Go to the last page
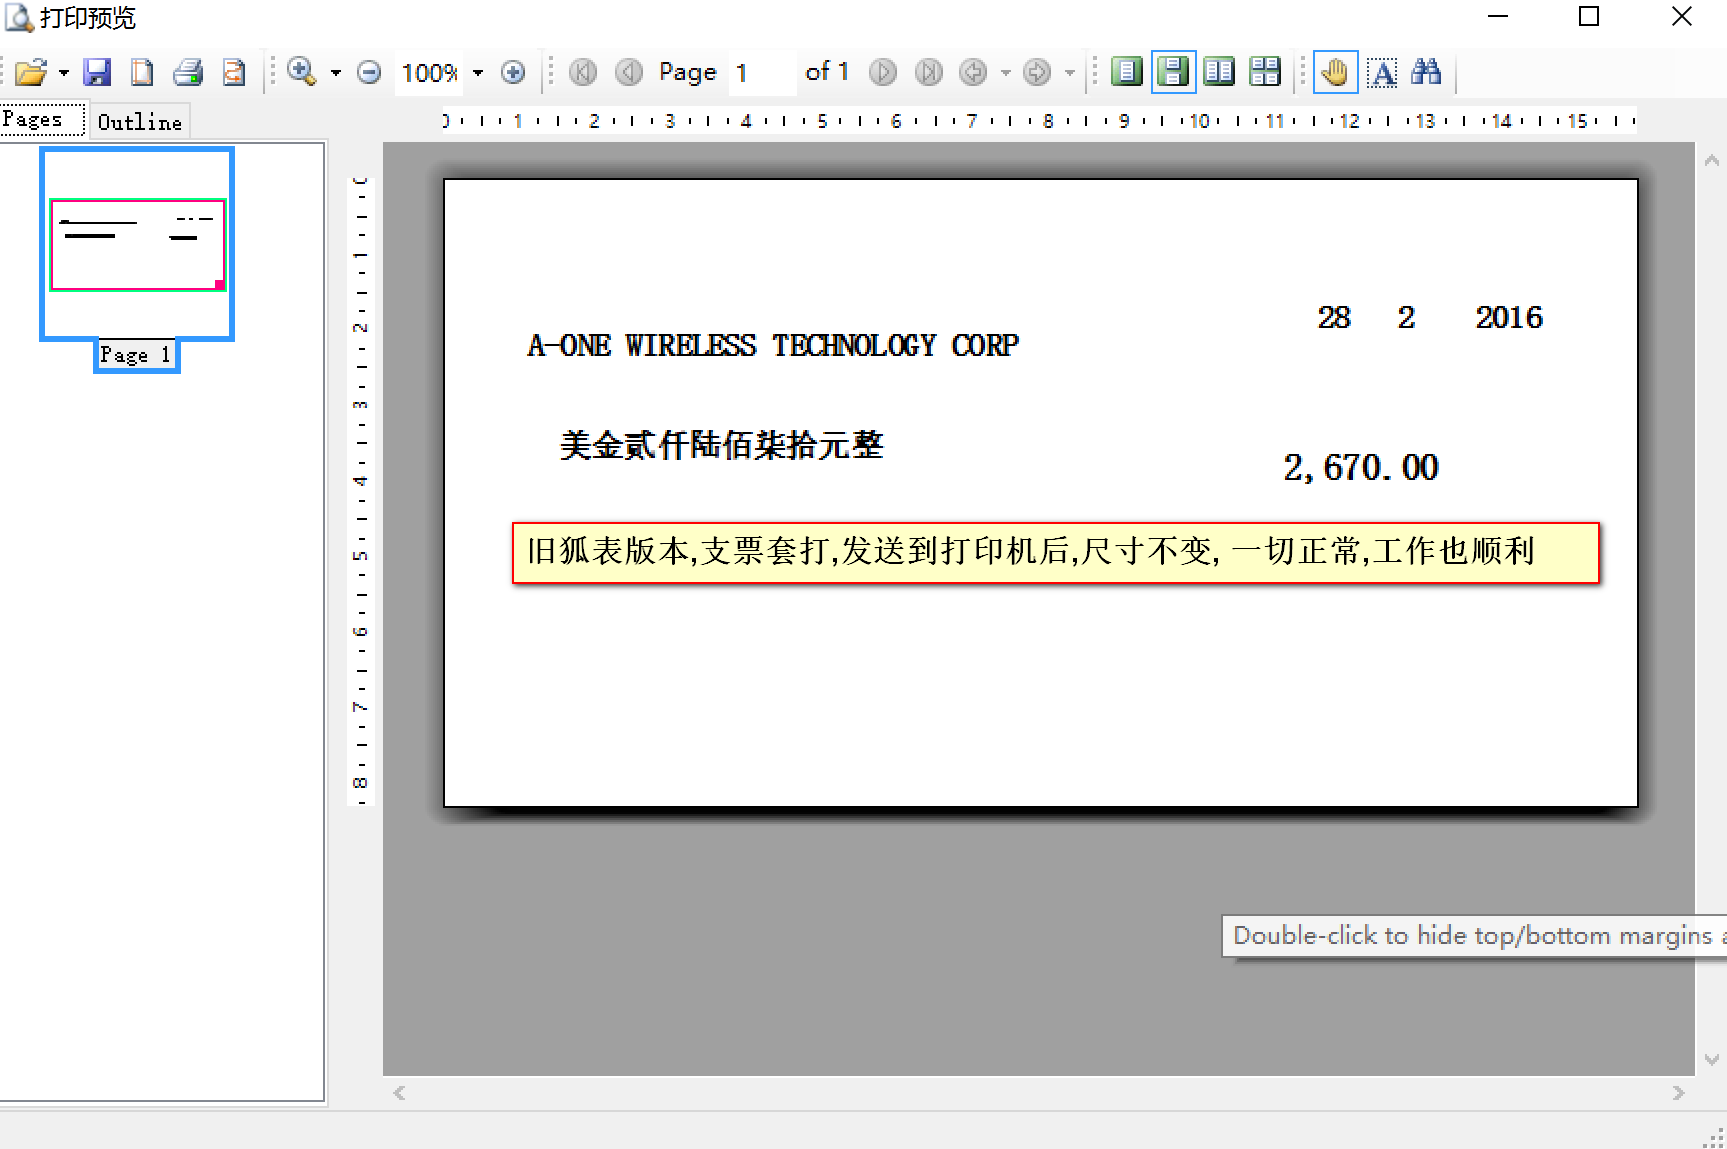The height and width of the screenshot is (1149, 1727). tap(929, 72)
